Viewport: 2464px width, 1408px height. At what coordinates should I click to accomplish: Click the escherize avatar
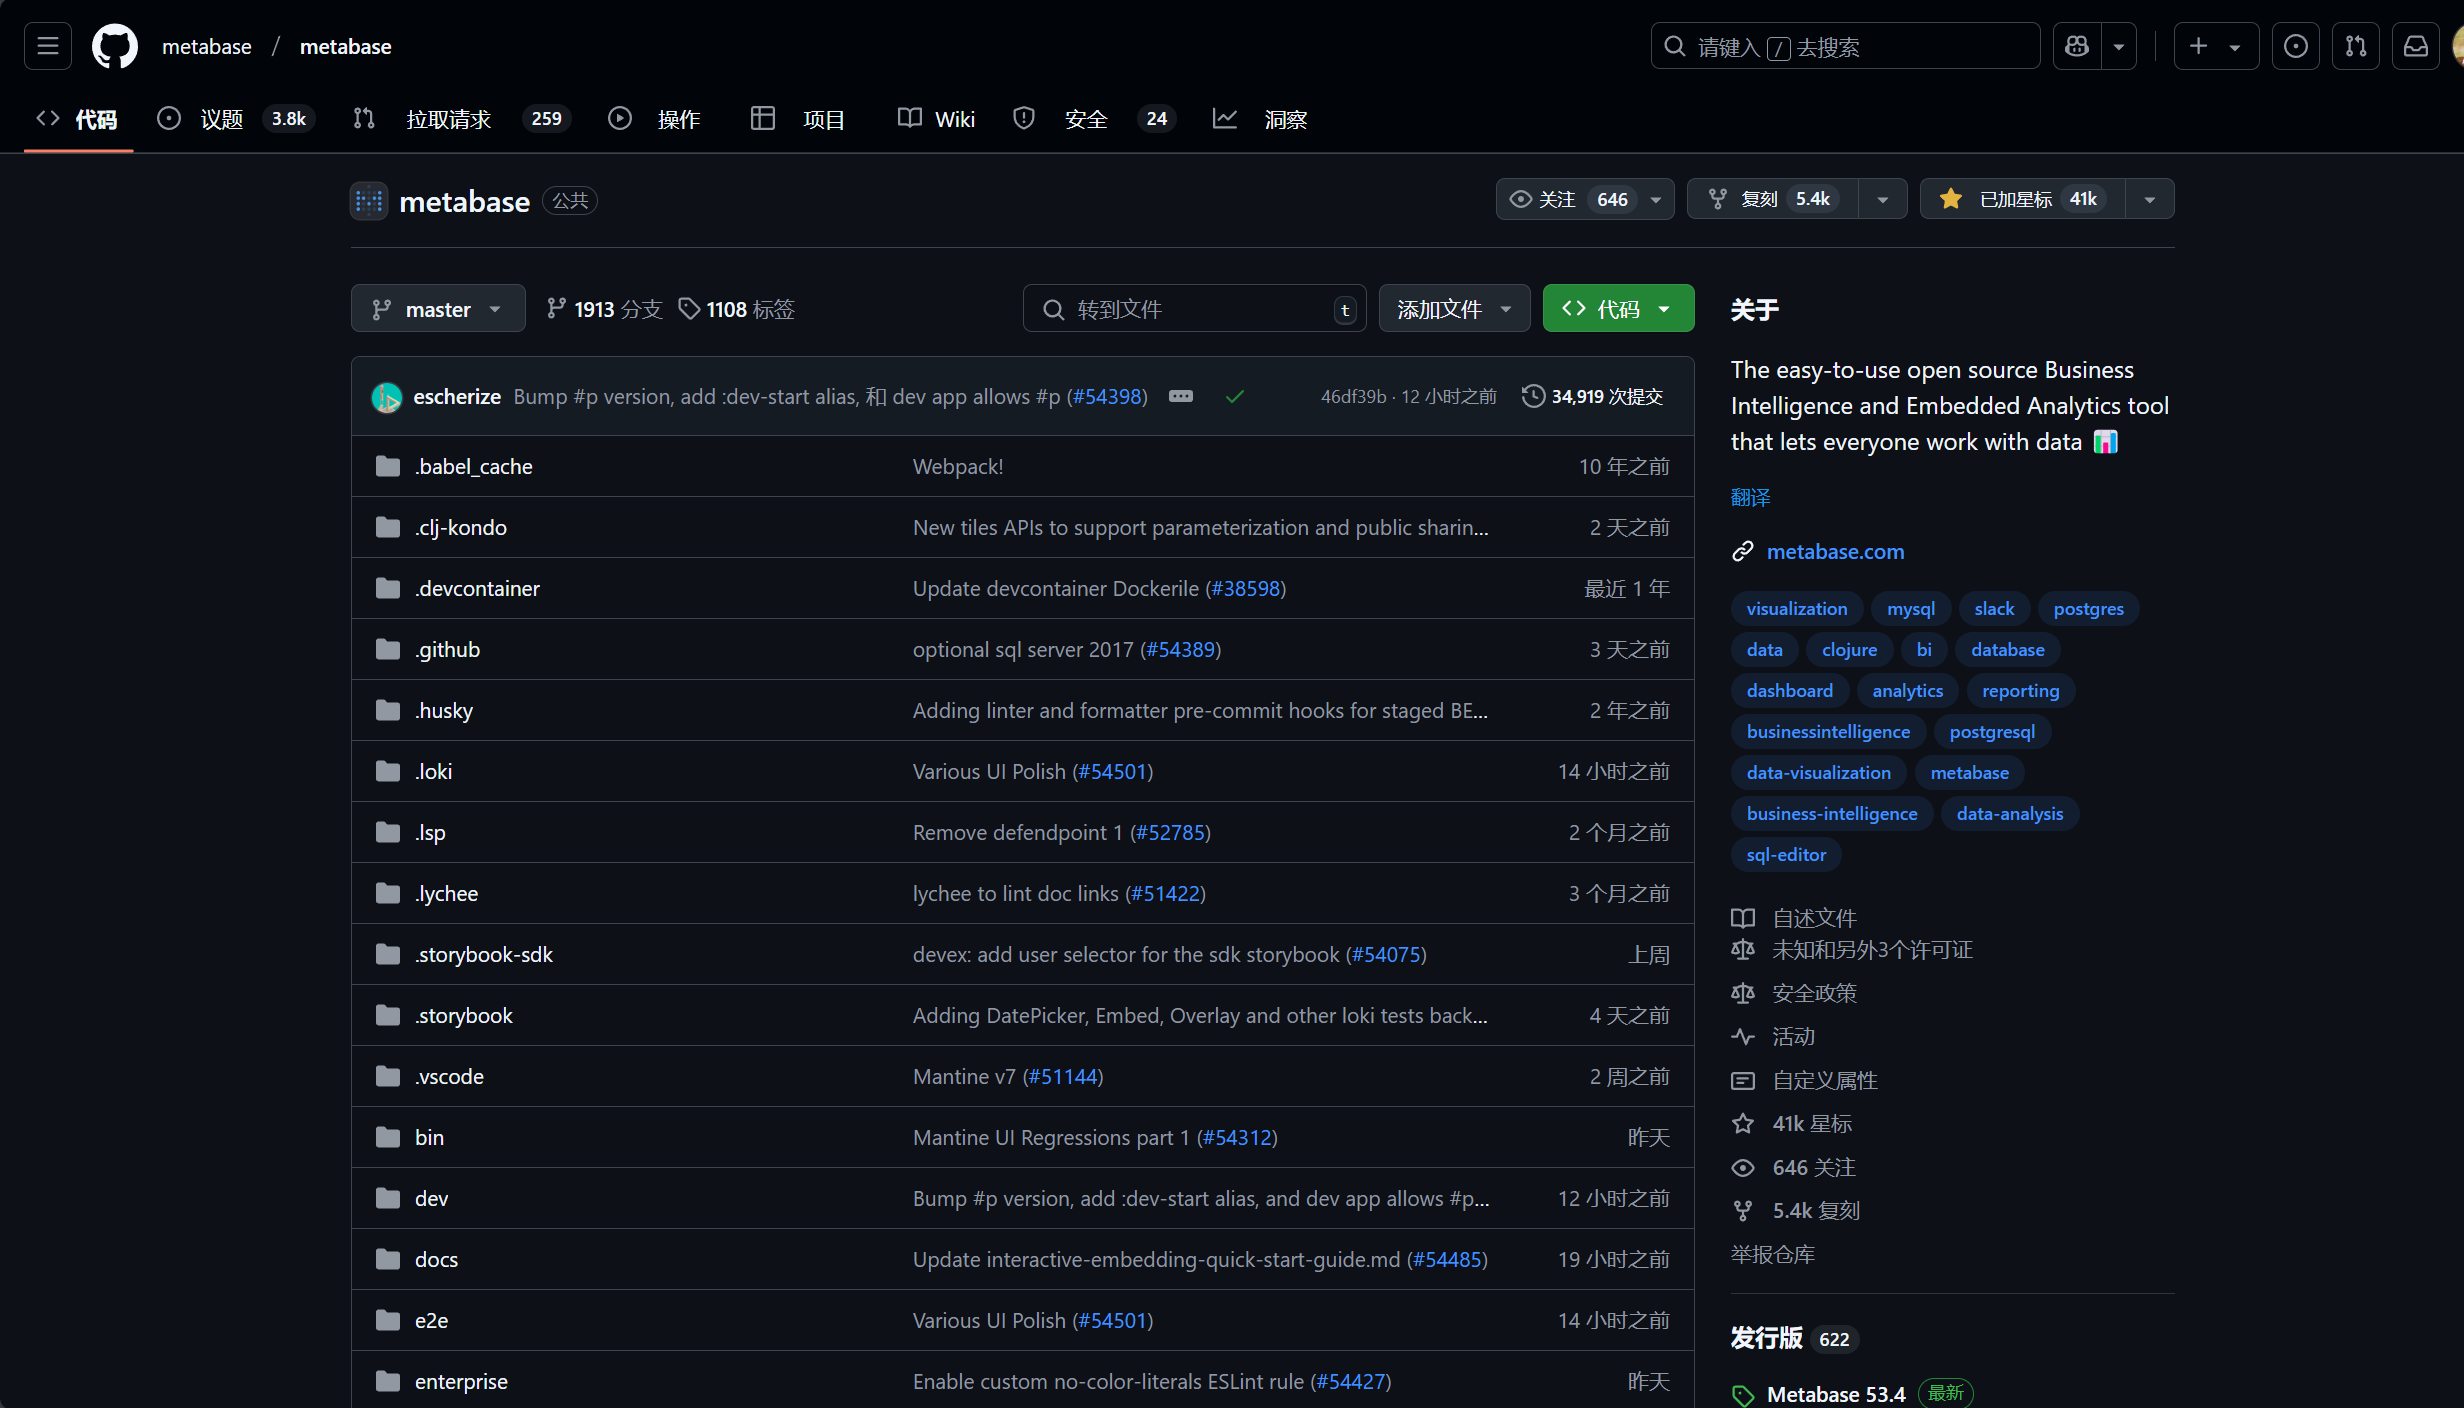[386, 397]
